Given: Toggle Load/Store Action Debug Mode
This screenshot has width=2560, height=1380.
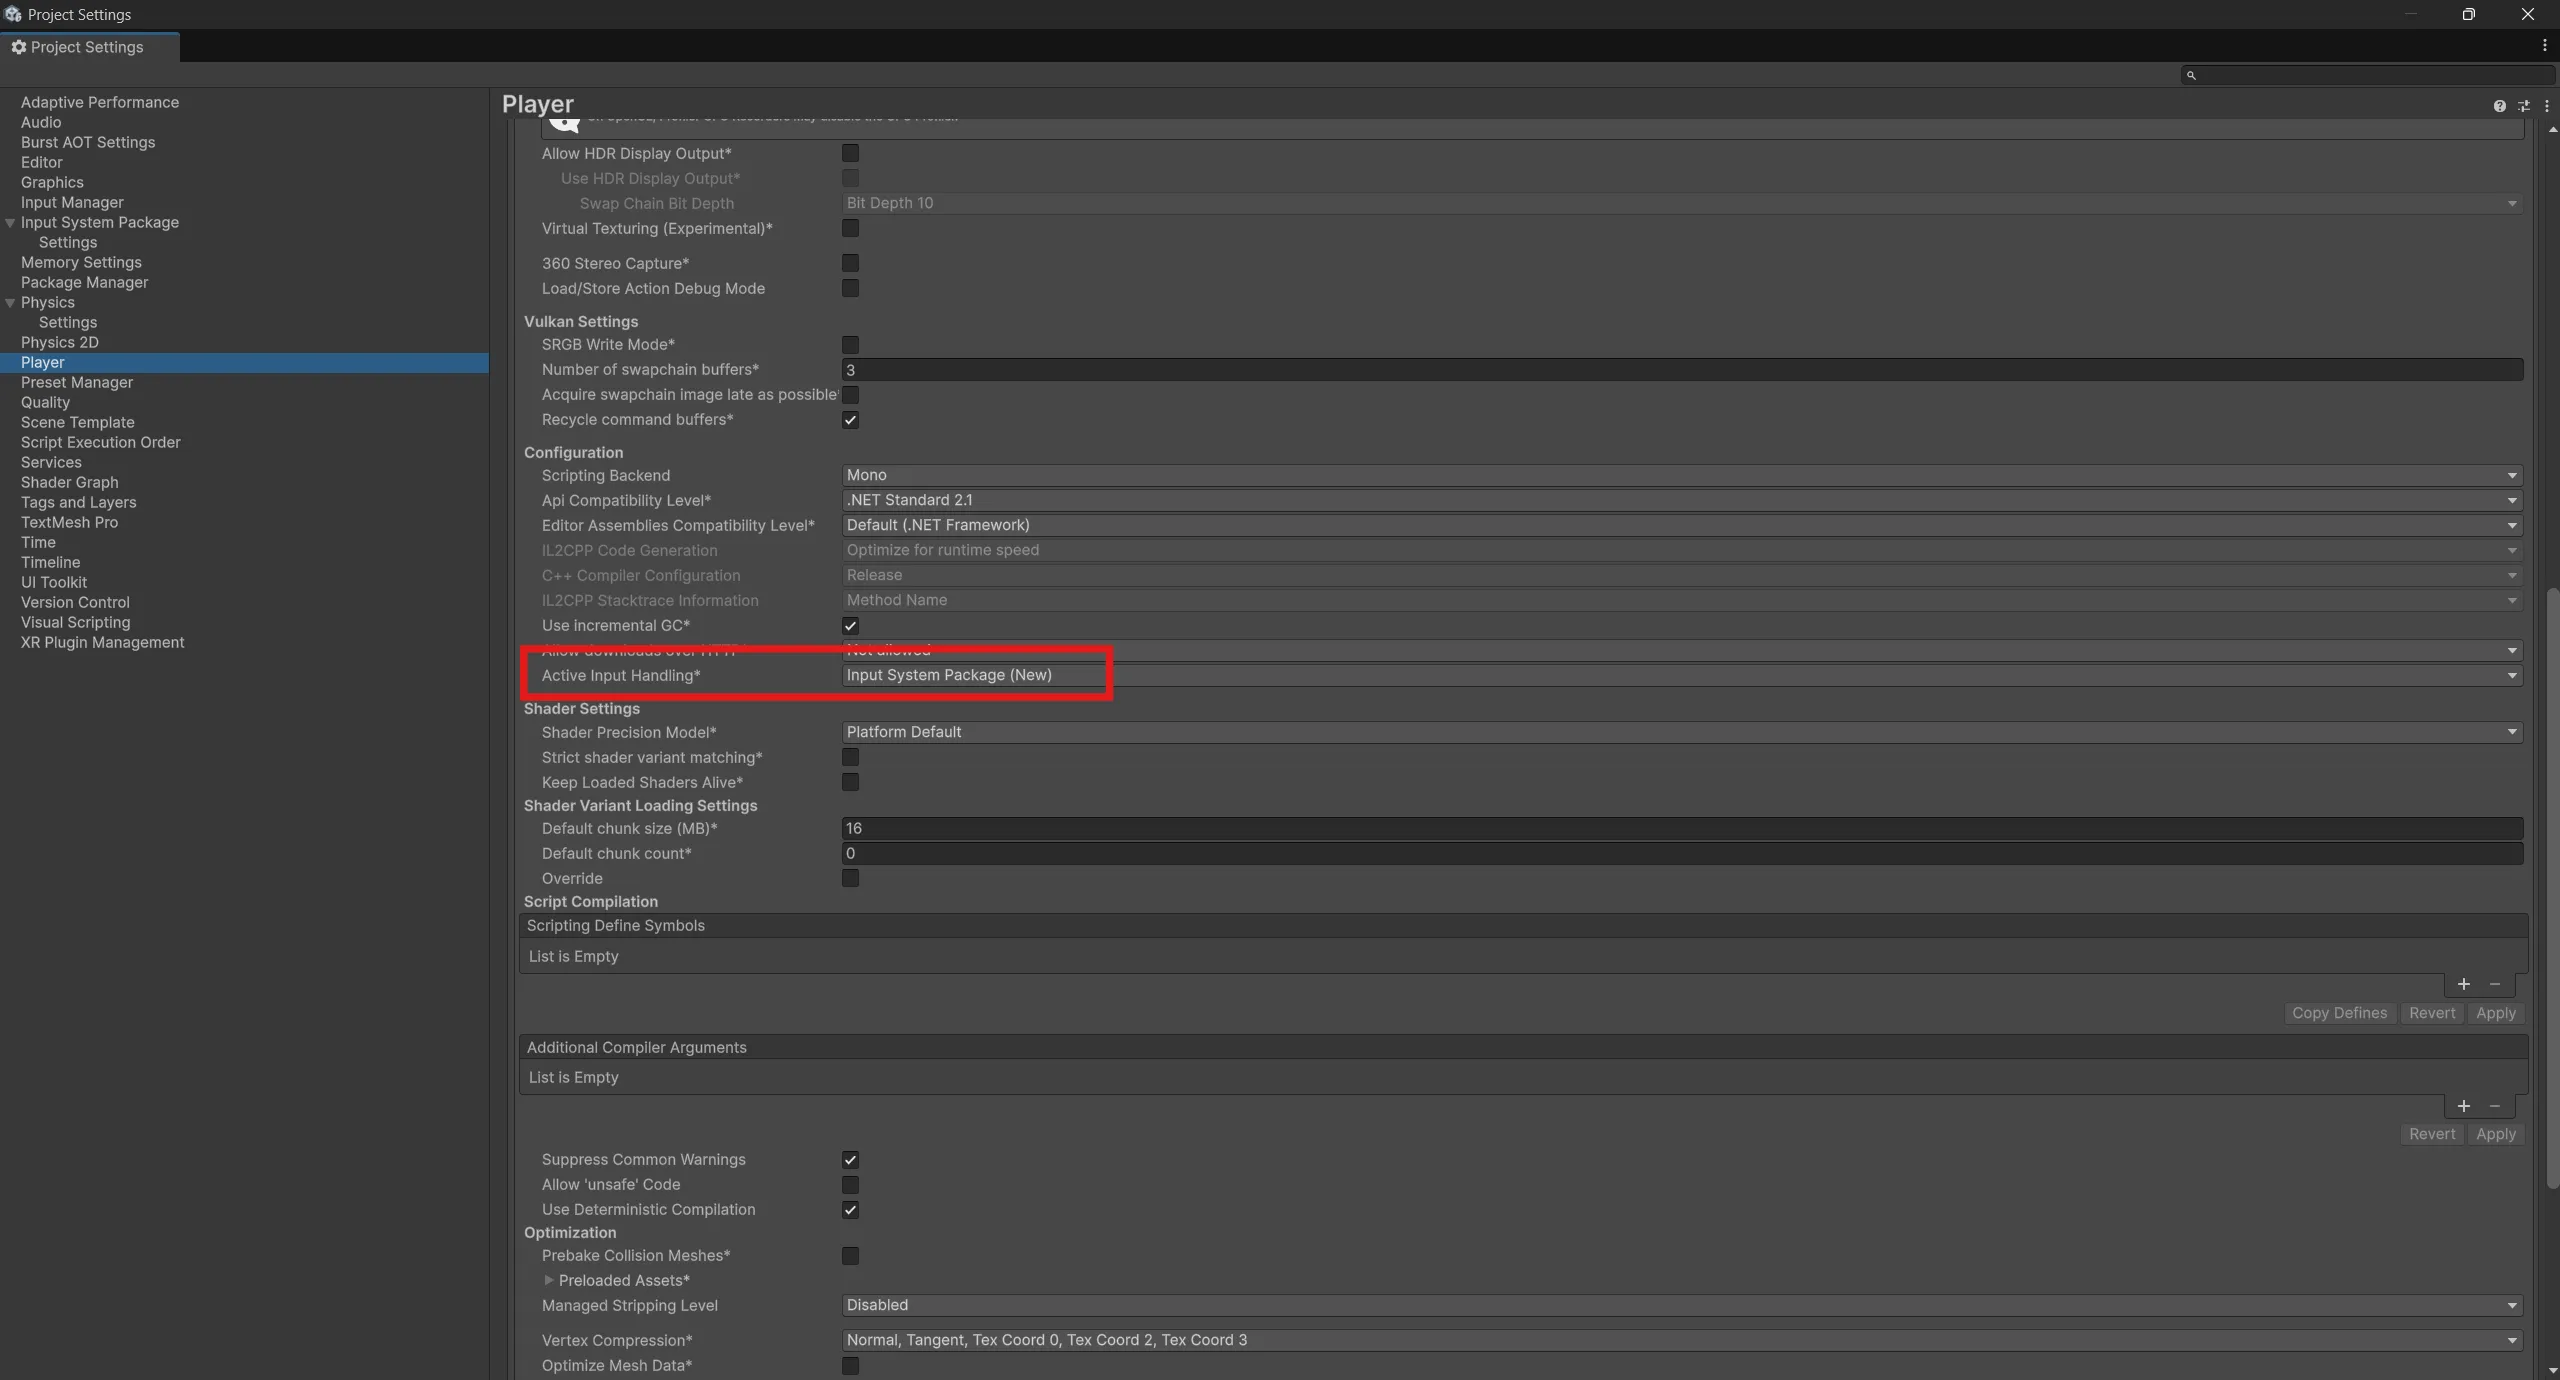Looking at the screenshot, I should [x=850, y=288].
